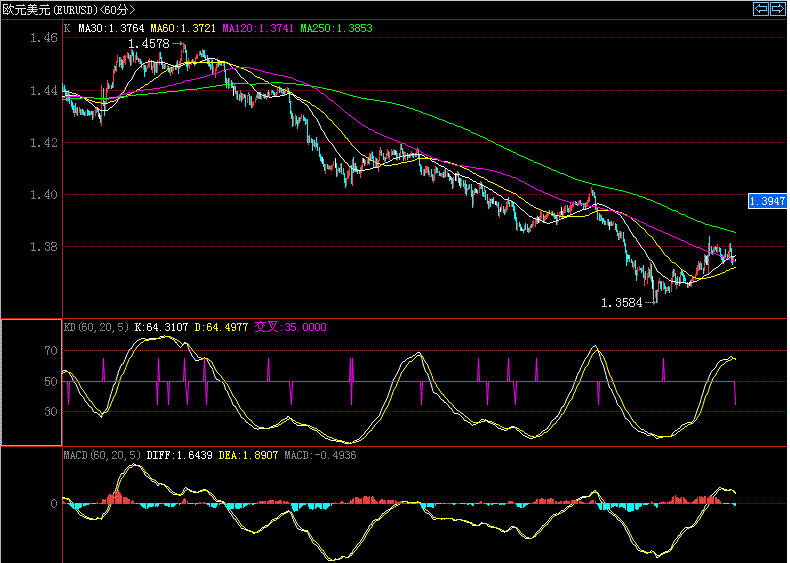Click the 1.4578 high price annotation
Viewport: 790px width, 563px height.
coord(149,44)
